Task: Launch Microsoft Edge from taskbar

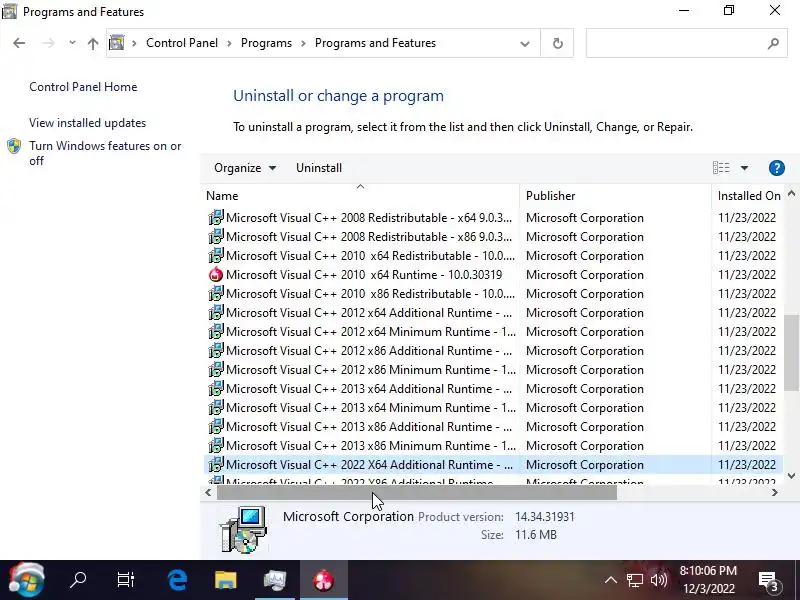Action: [177, 580]
